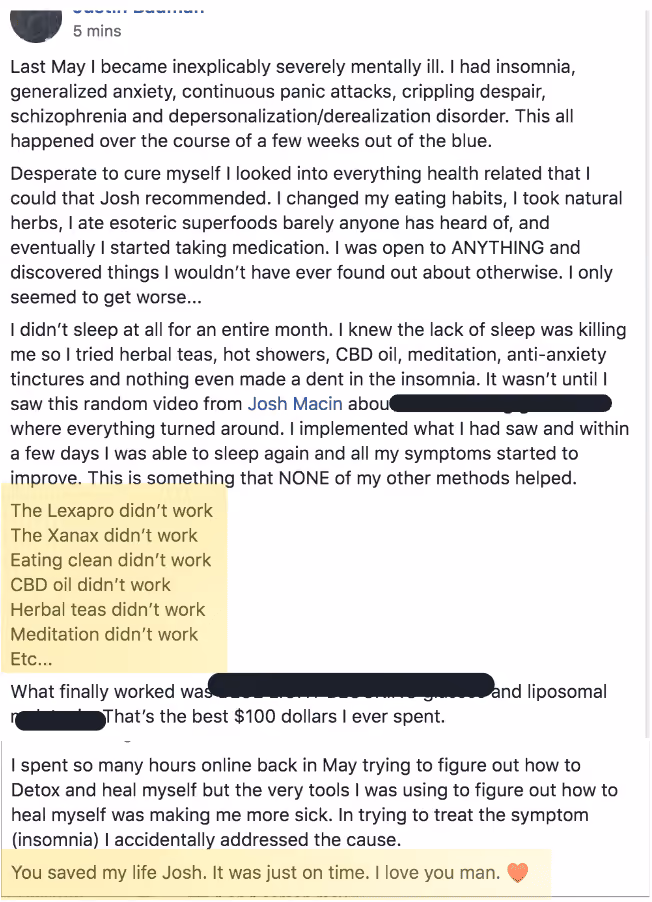The width and height of the screenshot is (652, 902).
Task: Open the Josh Macin profile link
Action: [x=295, y=404]
